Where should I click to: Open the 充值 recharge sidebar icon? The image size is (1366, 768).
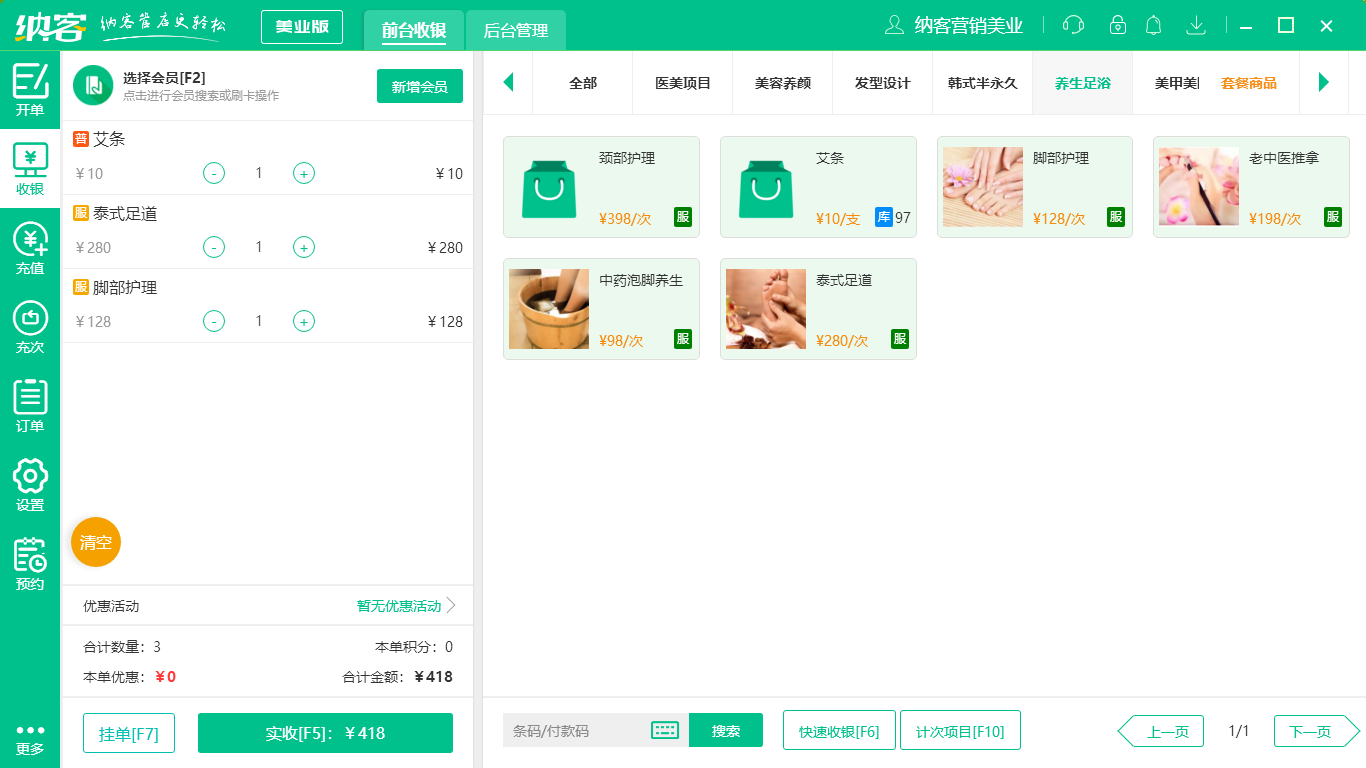click(30, 248)
